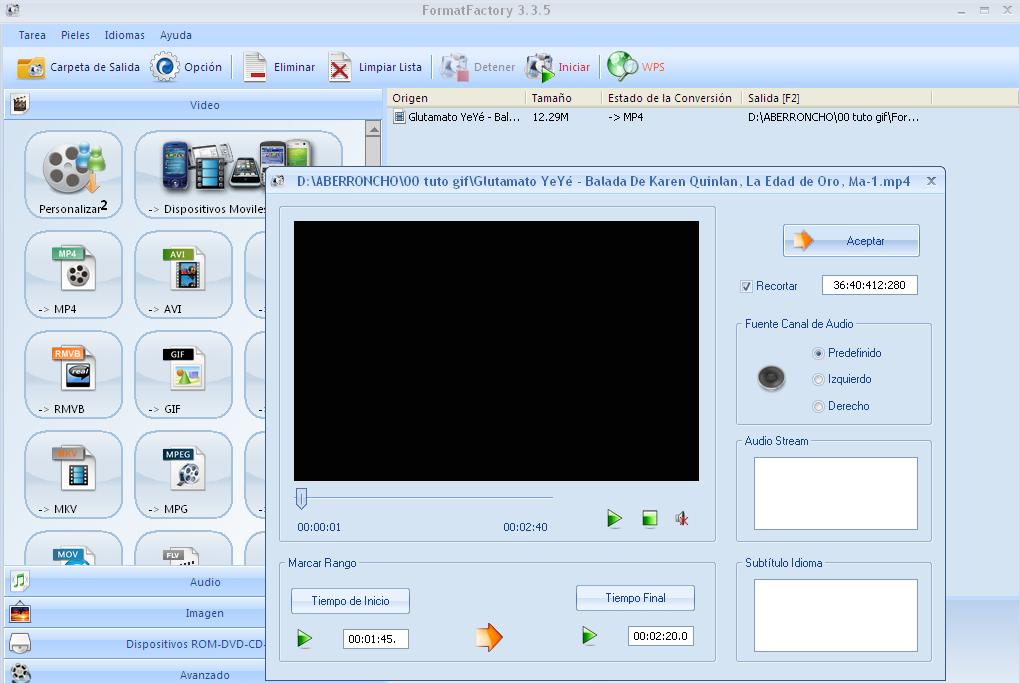Edit the start time field 00:01:45

(375, 639)
